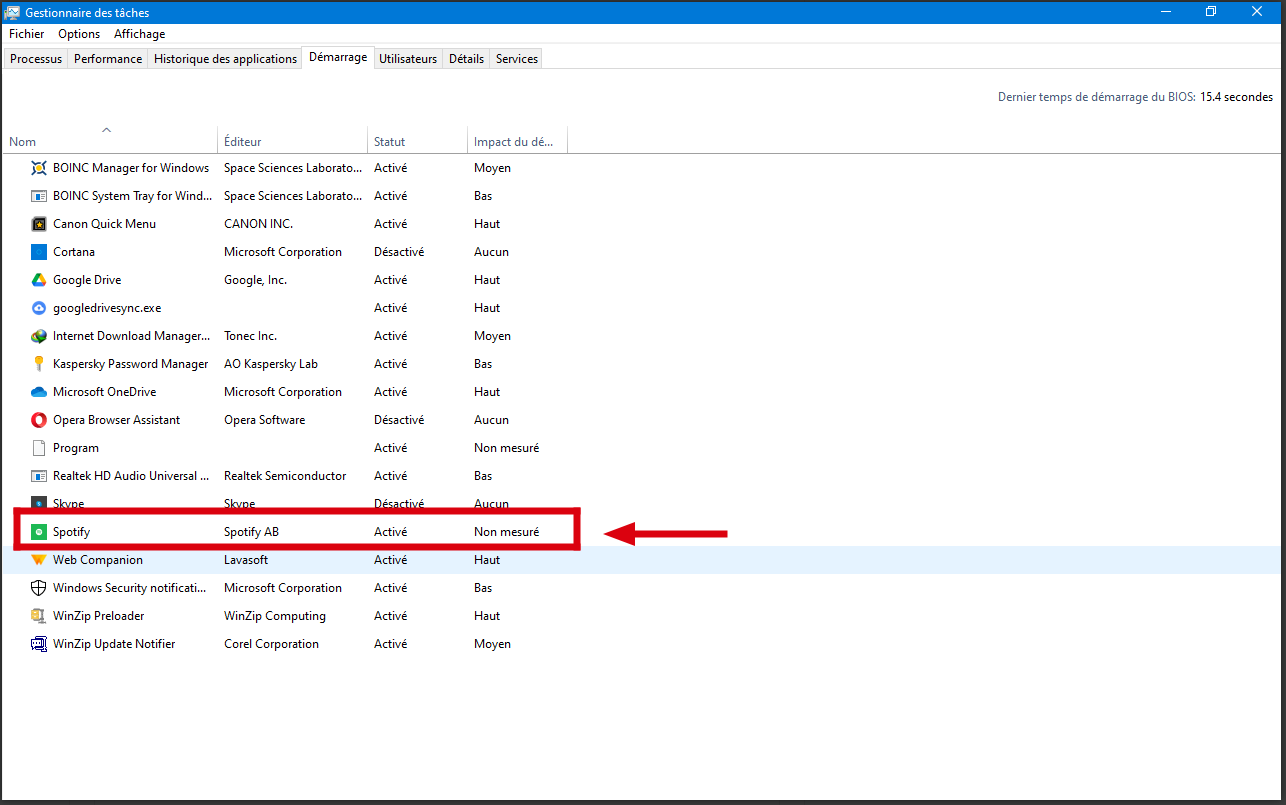Select the Internet Download Manager globe icon
1286x805 pixels.
[x=39, y=336]
